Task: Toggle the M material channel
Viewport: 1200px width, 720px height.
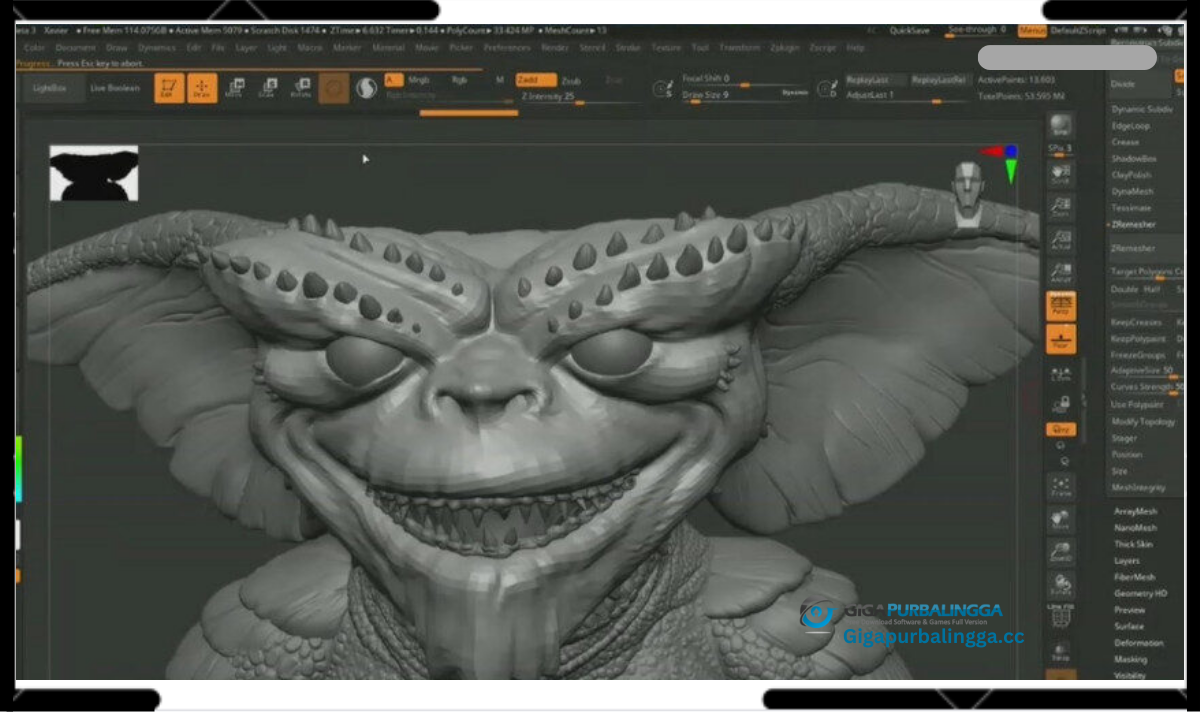Action: pyautogui.click(x=500, y=80)
